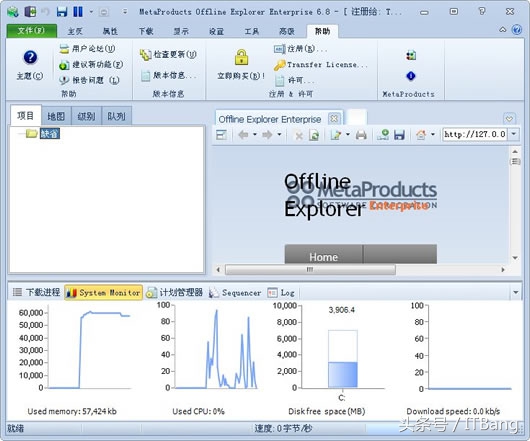
Task: Click the pause icon in title bar
Action: tap(78, 12)
